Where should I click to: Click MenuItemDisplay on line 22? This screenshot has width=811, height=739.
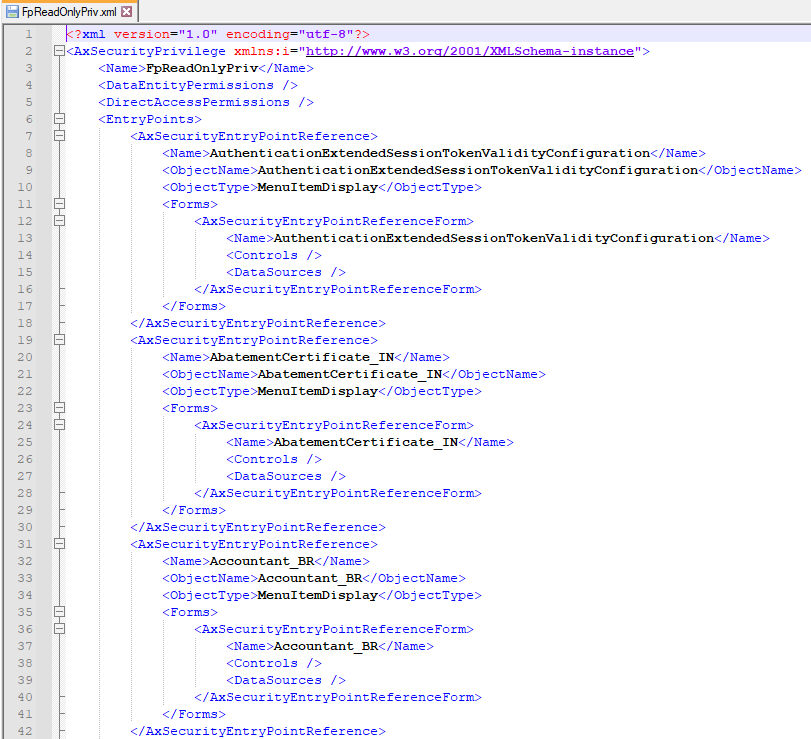coord(318,391)
